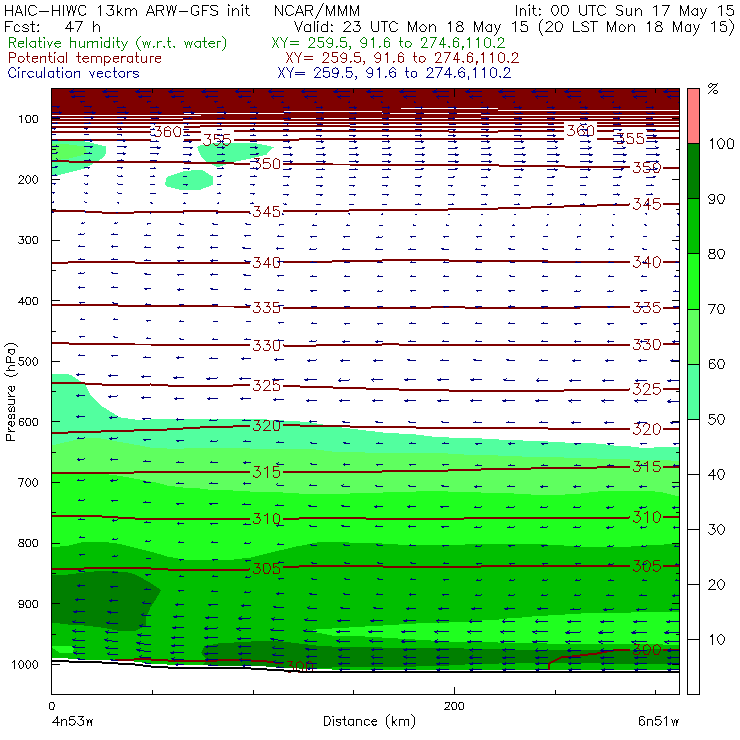
Task: Click the green XY coordinates line
Action: [x=388, y=43]
